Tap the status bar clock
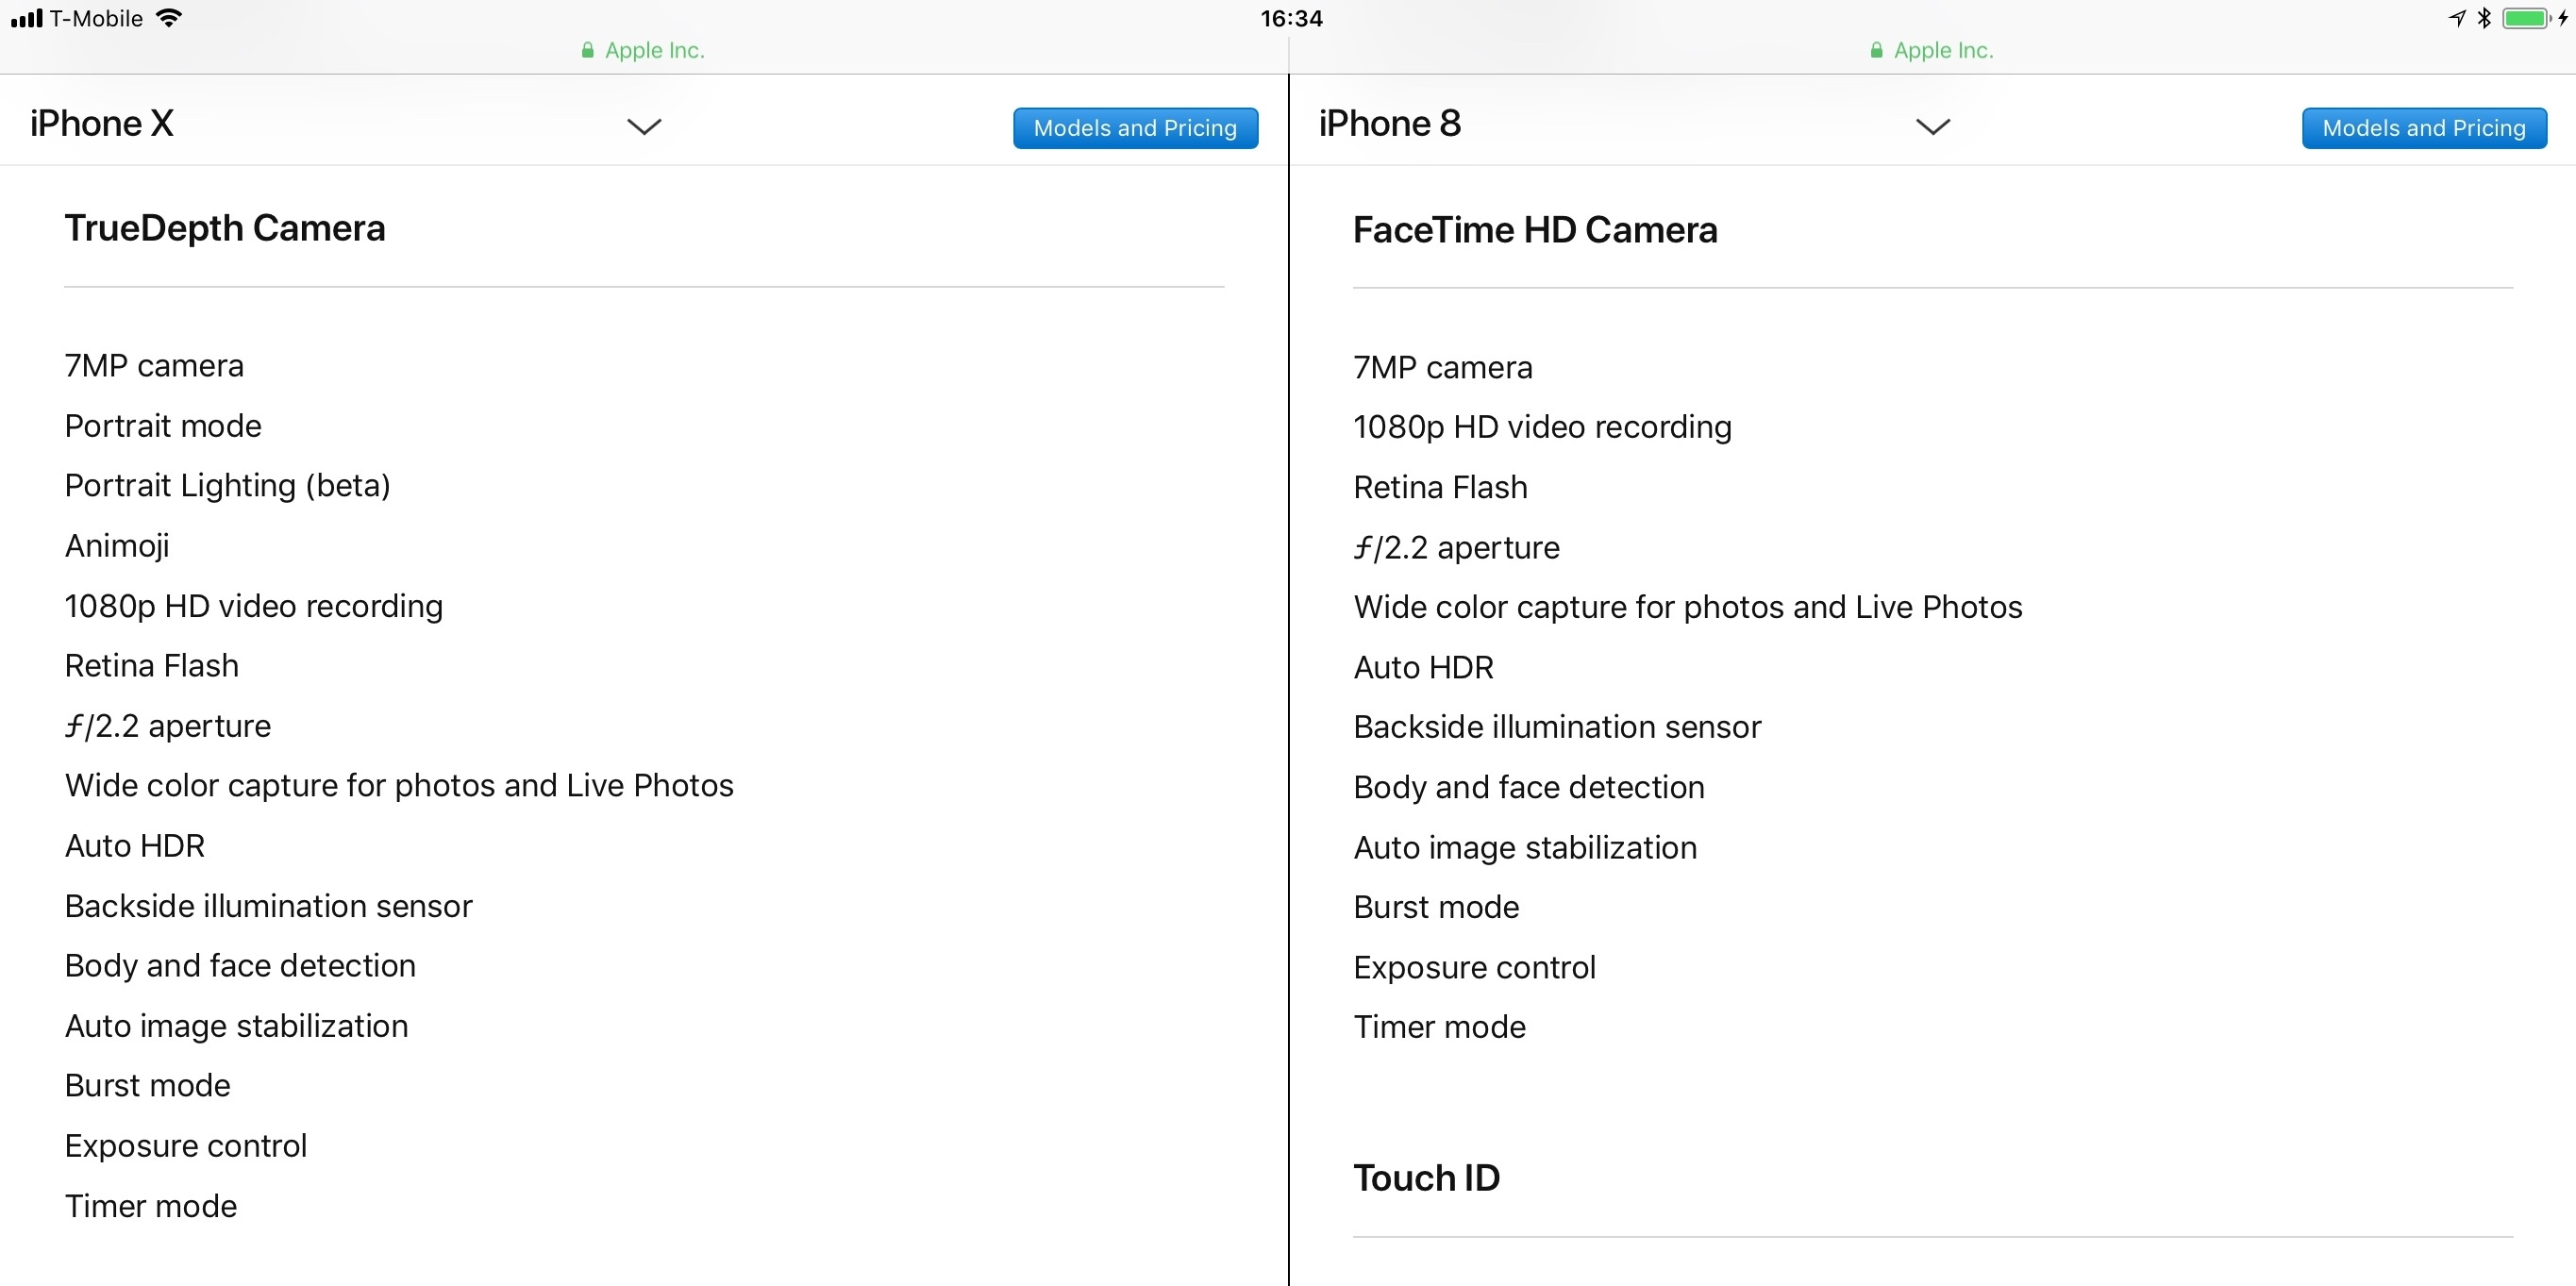Viewport: 2576px width, 1286px height. [x=1291, y=18]
